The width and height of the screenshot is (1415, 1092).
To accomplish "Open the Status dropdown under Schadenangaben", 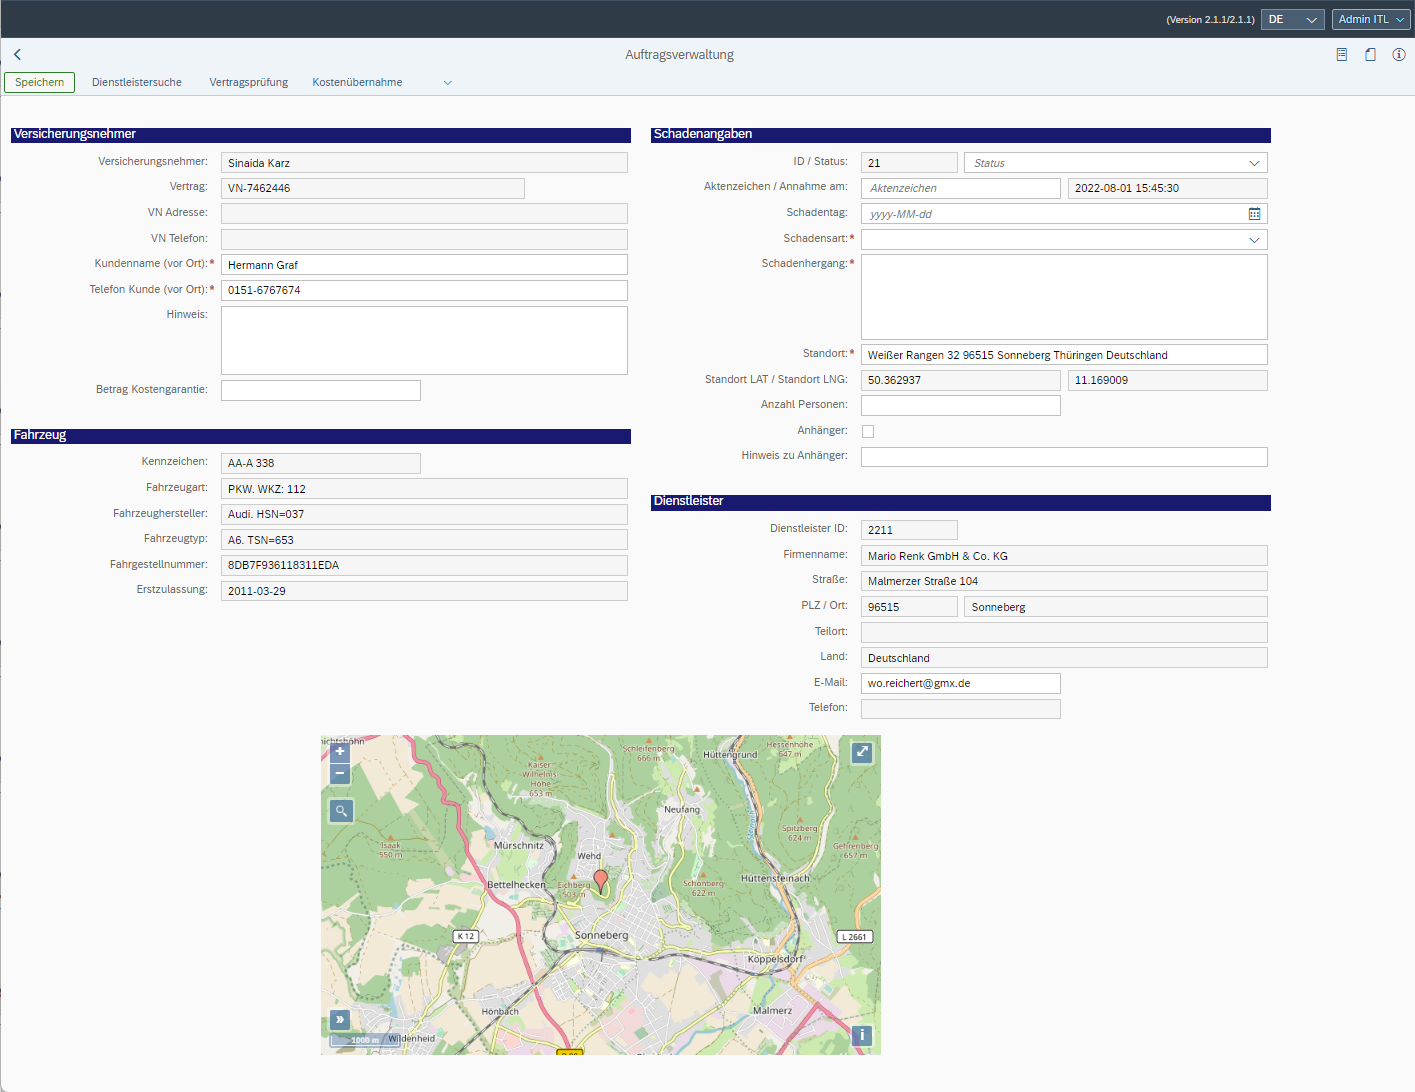I will point(1255,162).
